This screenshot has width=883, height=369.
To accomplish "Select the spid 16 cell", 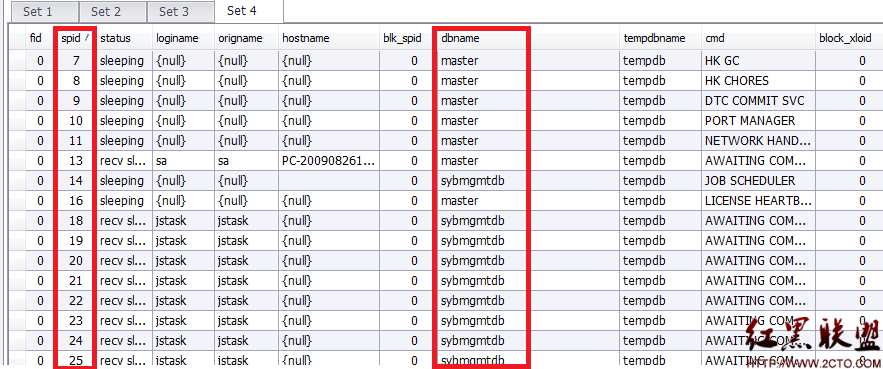I will pyautogui.click(x=76, y=201).
